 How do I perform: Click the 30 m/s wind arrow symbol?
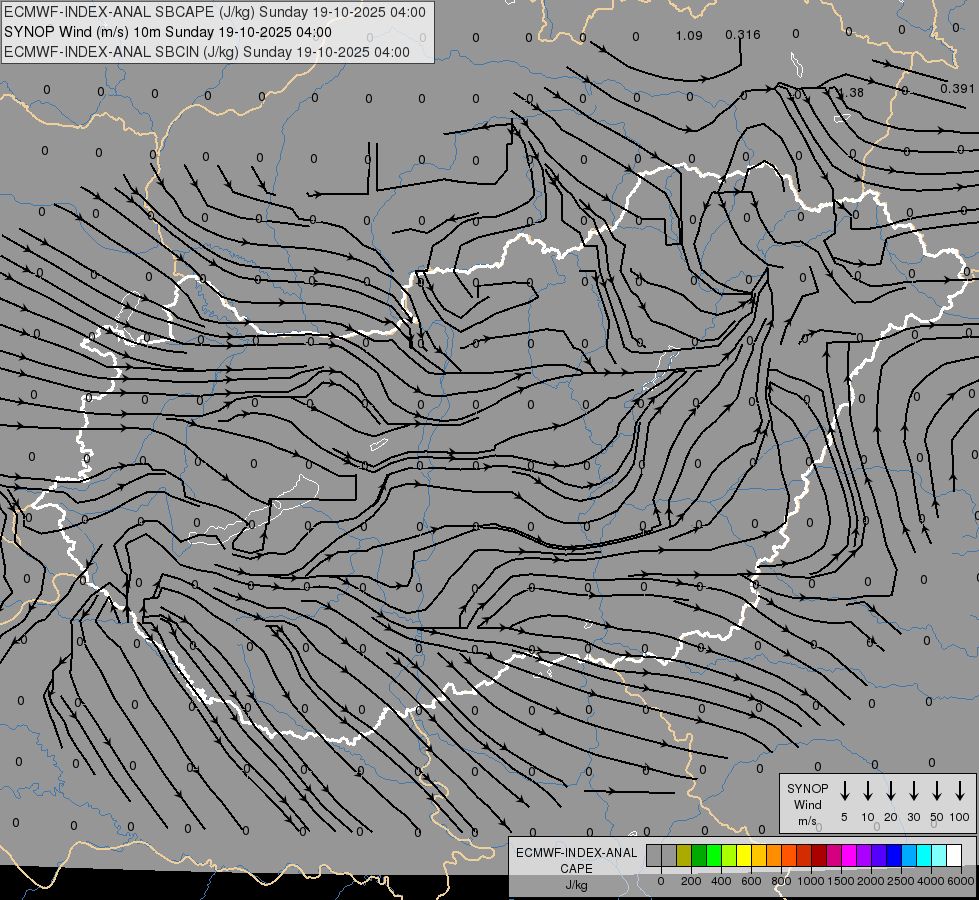pyautogui.click(x=914, y=791)
